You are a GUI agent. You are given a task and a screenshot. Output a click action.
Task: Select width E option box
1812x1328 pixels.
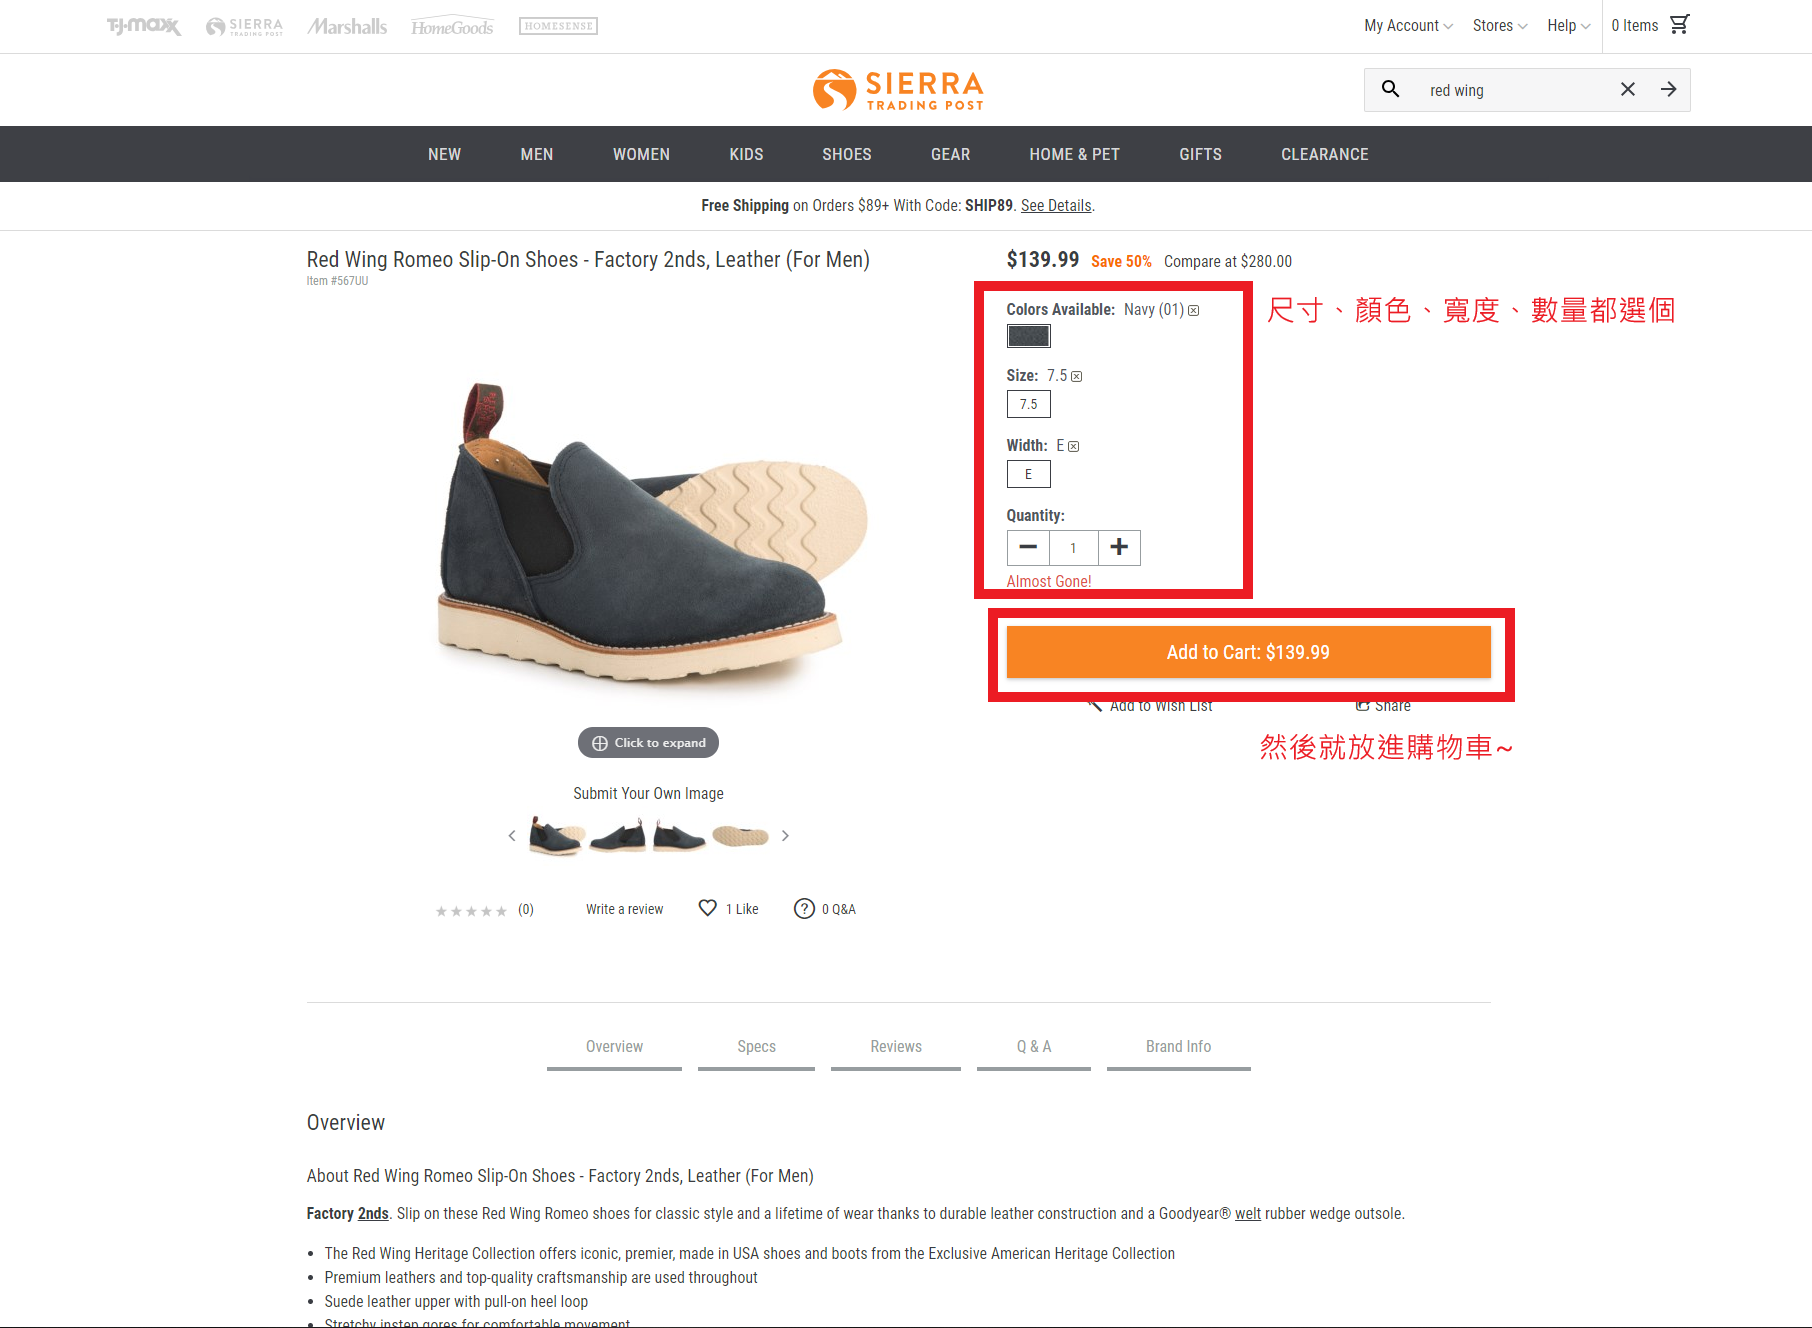point(1028,474)
